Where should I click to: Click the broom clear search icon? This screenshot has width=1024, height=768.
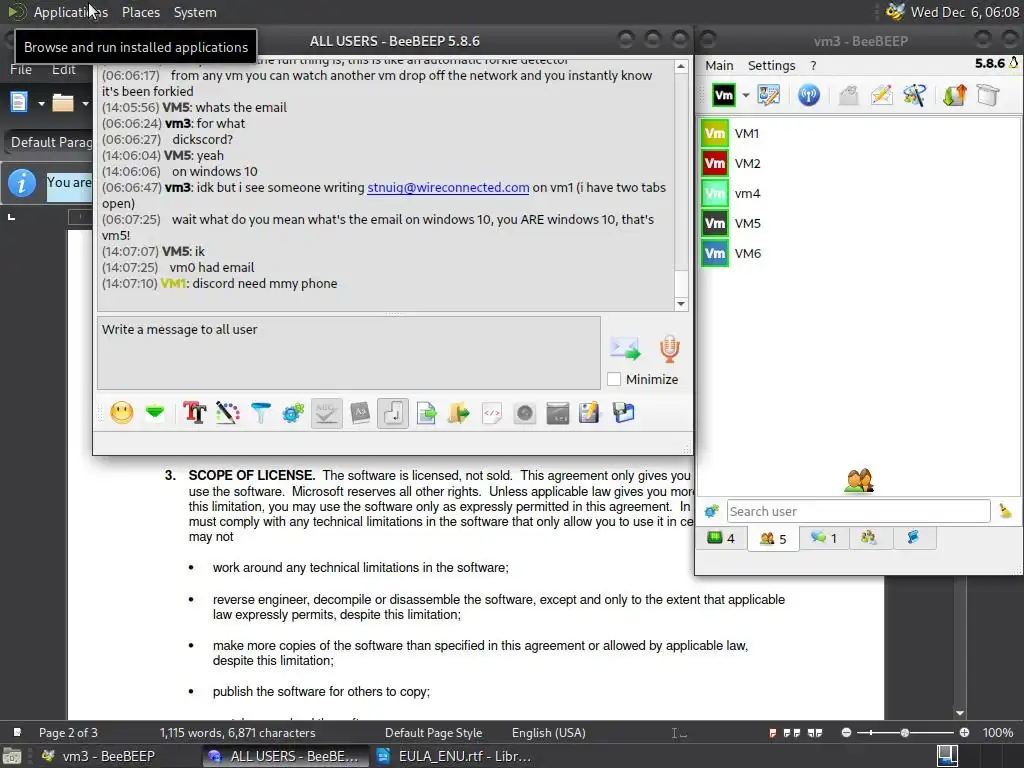tap(1005, 511)
